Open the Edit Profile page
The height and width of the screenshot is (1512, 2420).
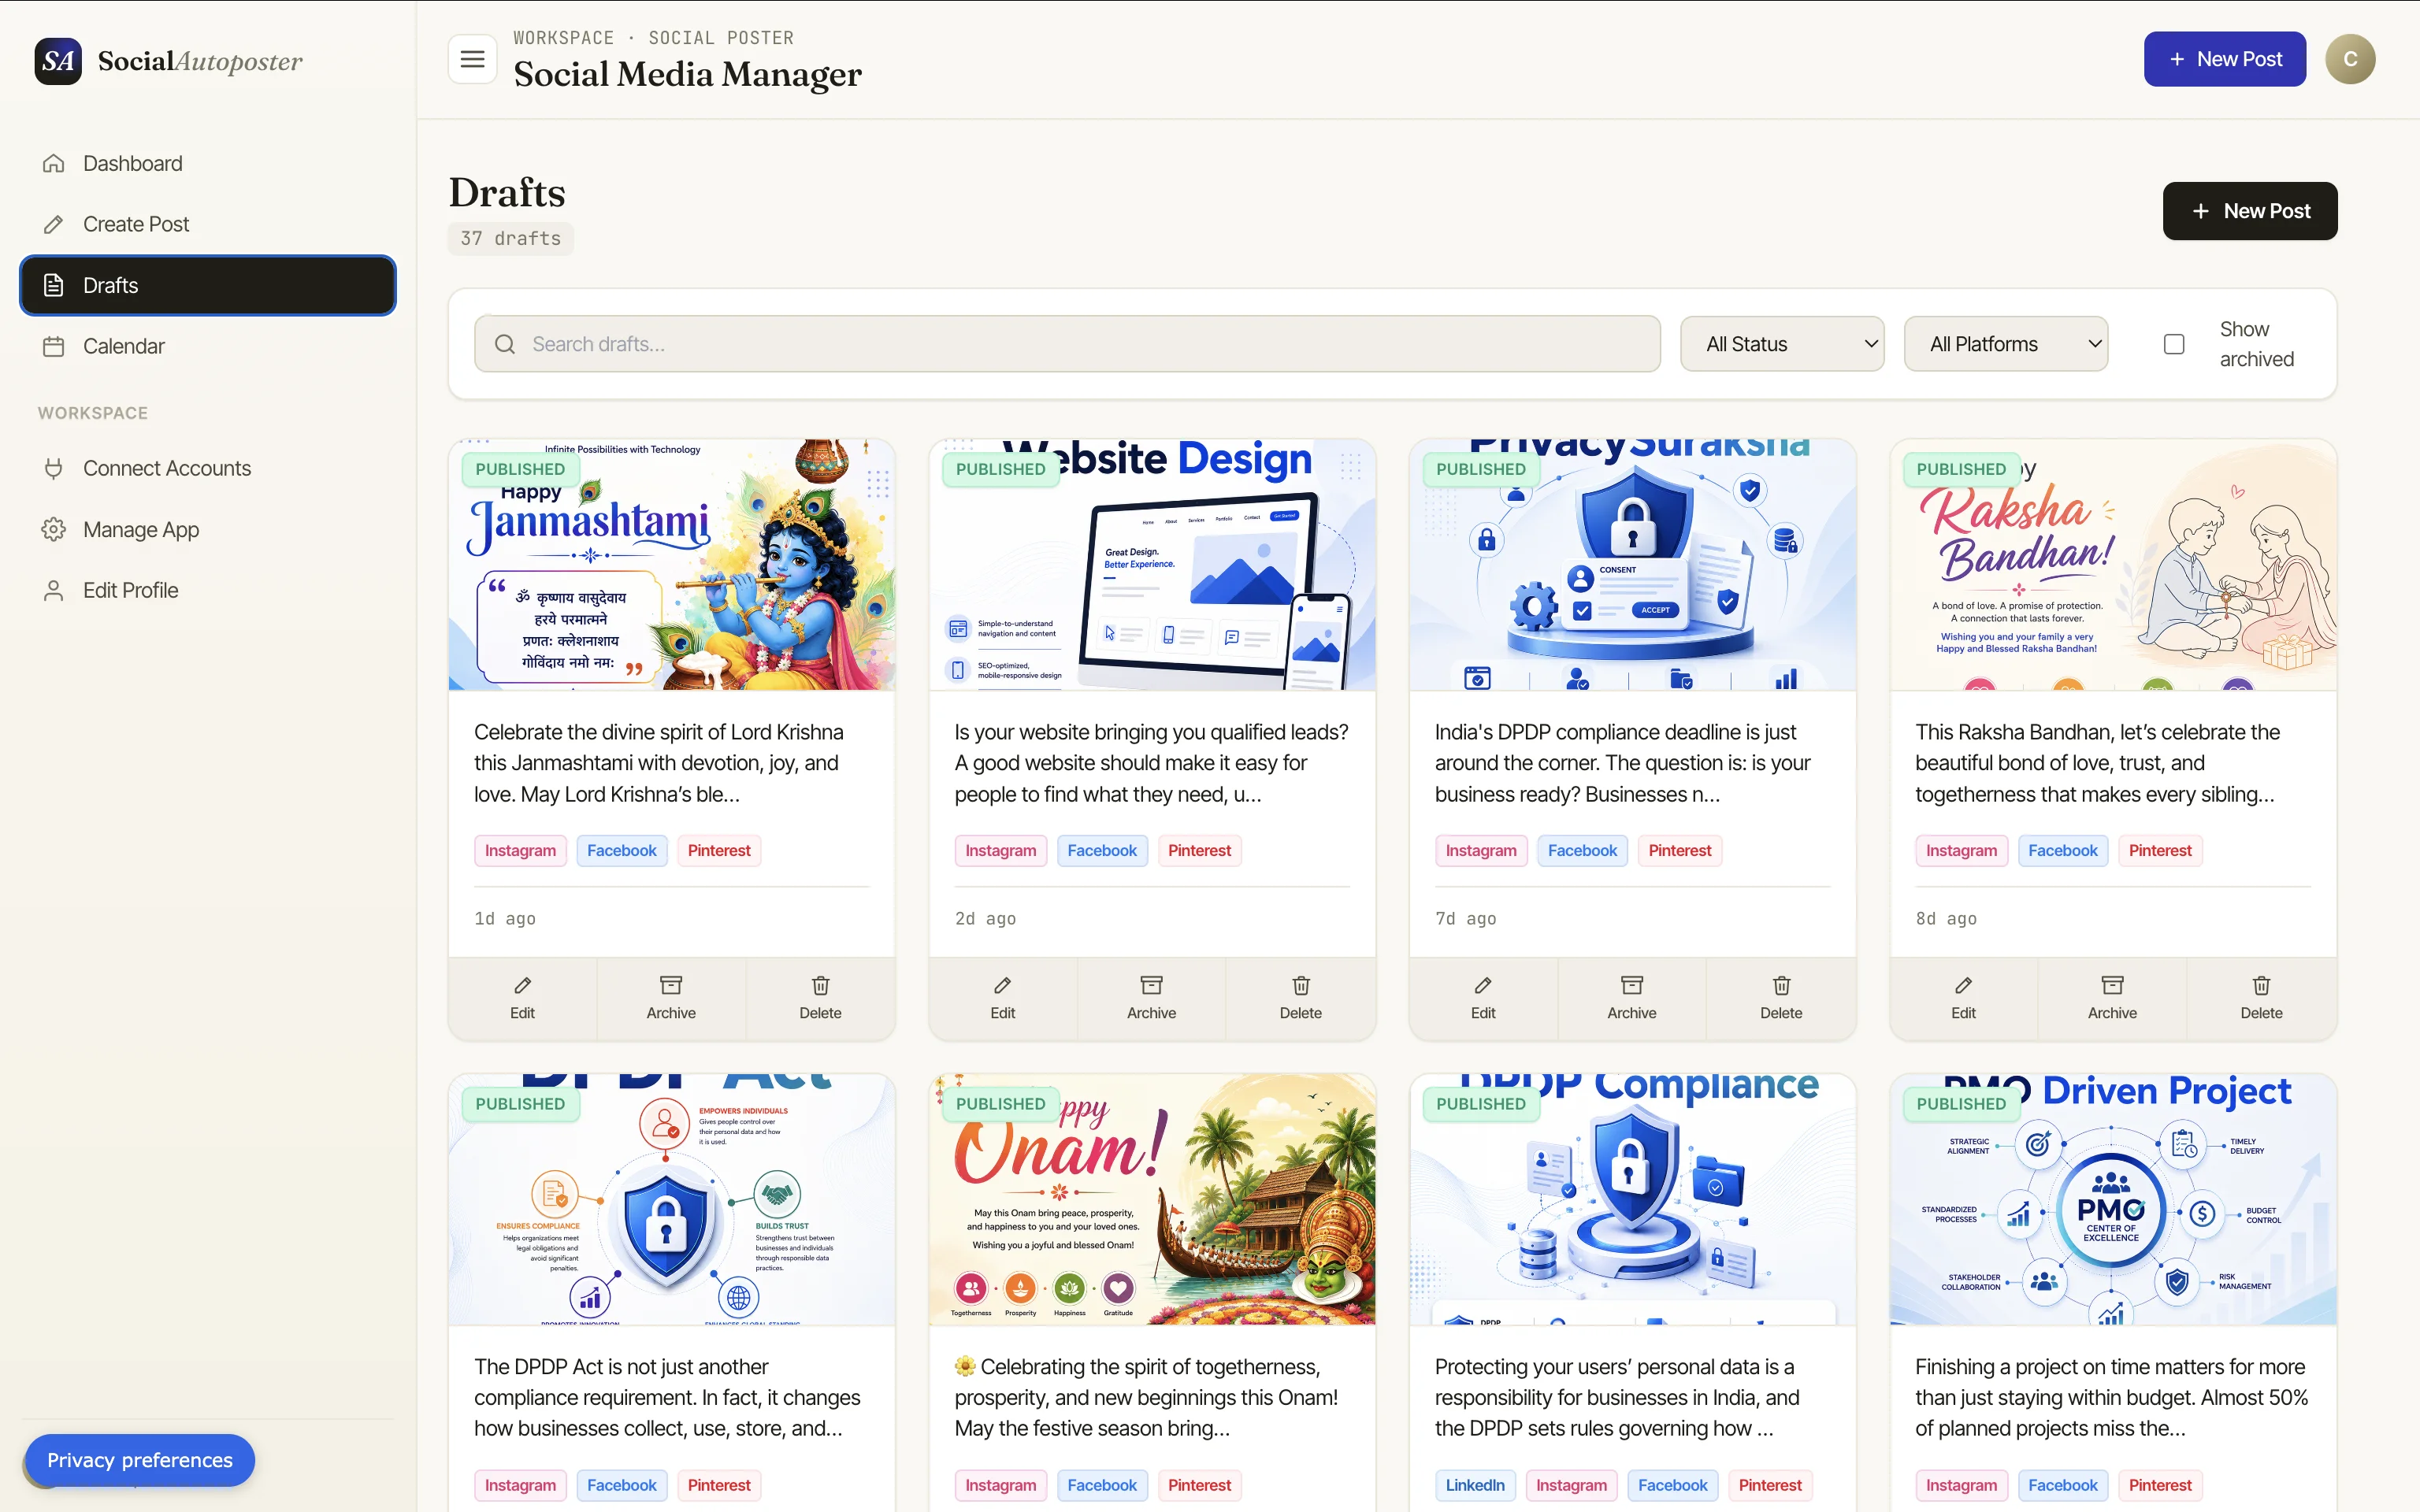coord(208,590)
